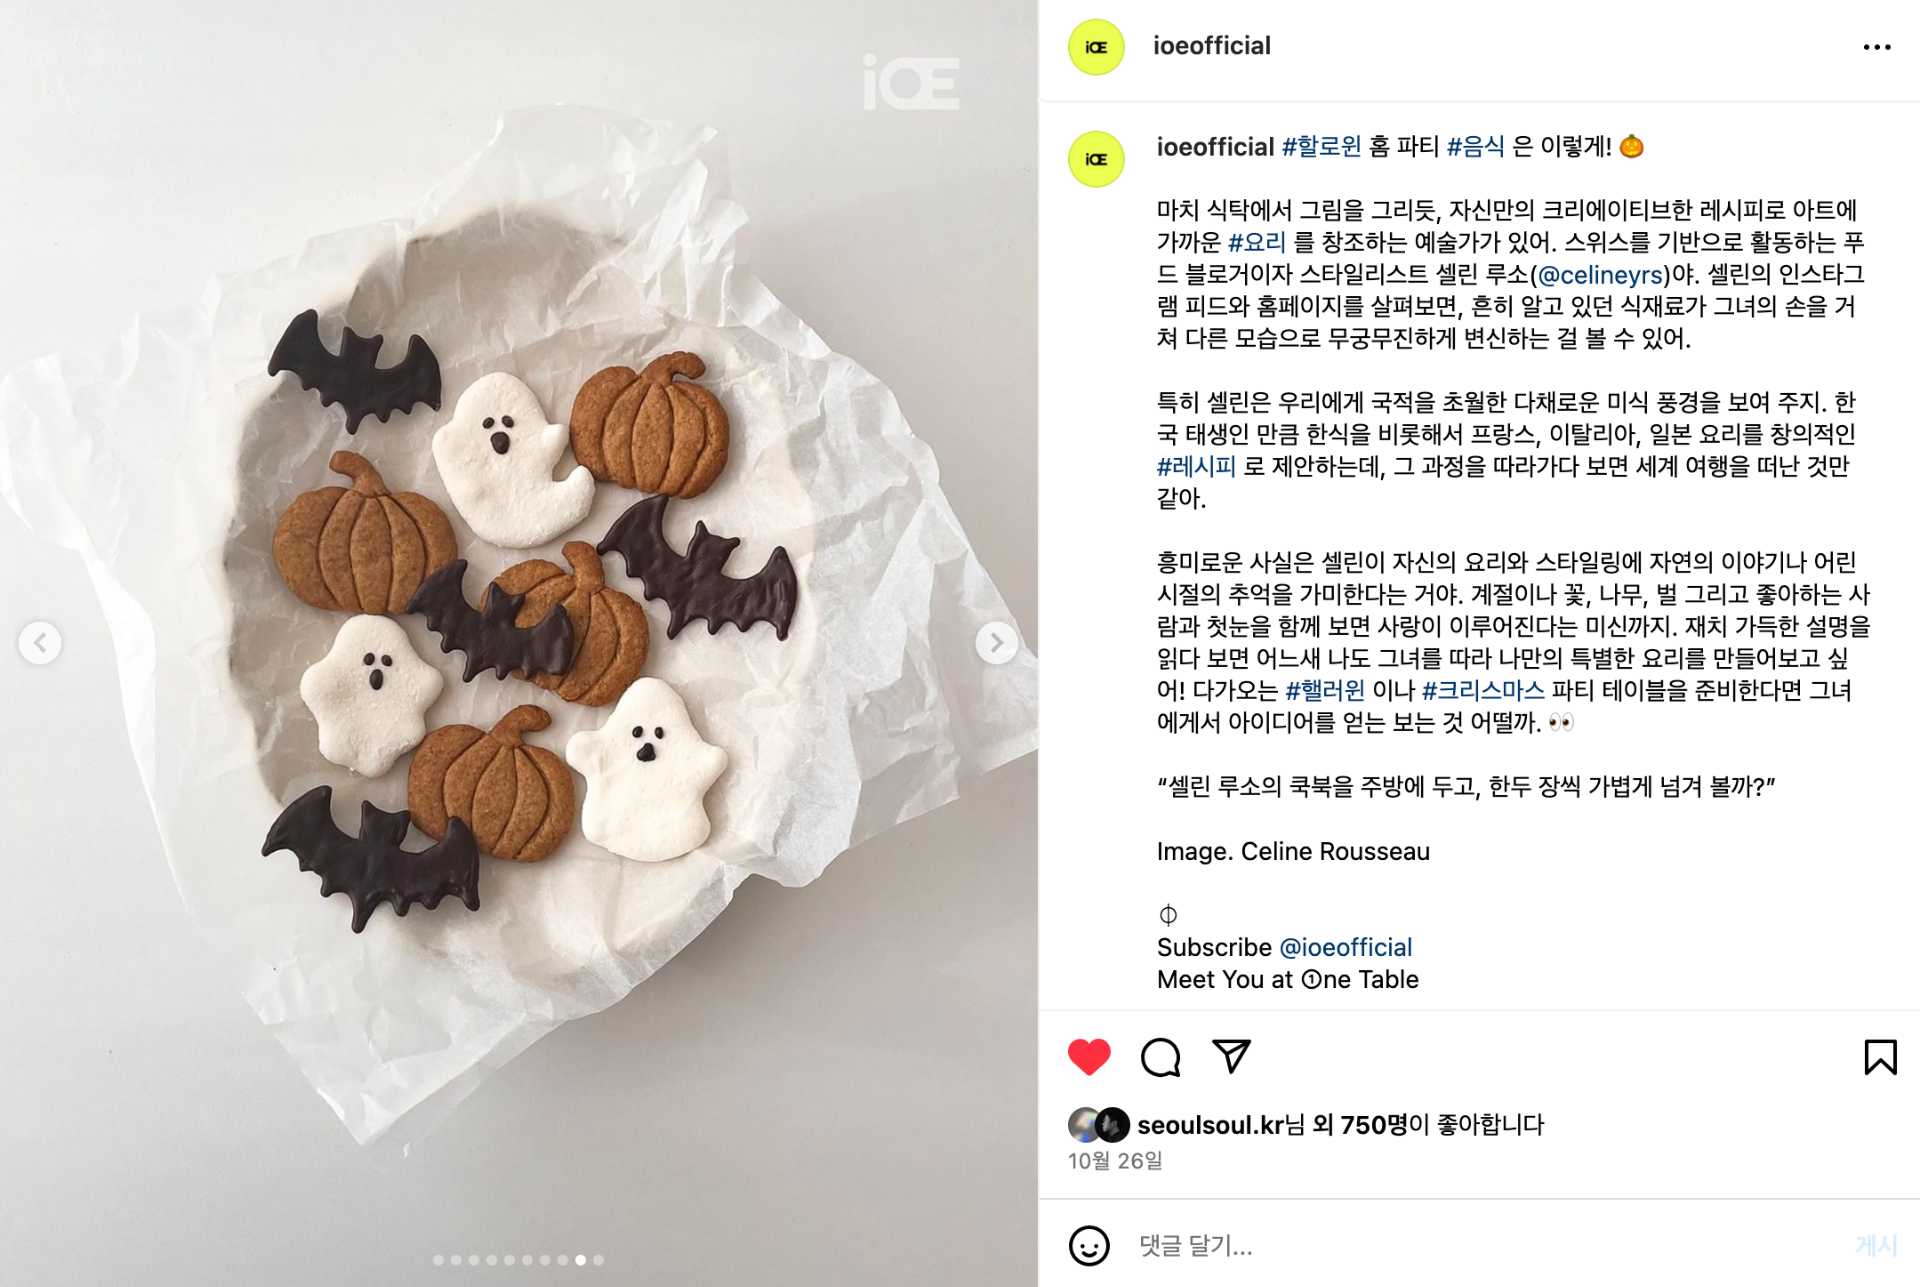Visit the @celineyrs mention
Screen dimensions: 1920x1287
(1600, 275)
